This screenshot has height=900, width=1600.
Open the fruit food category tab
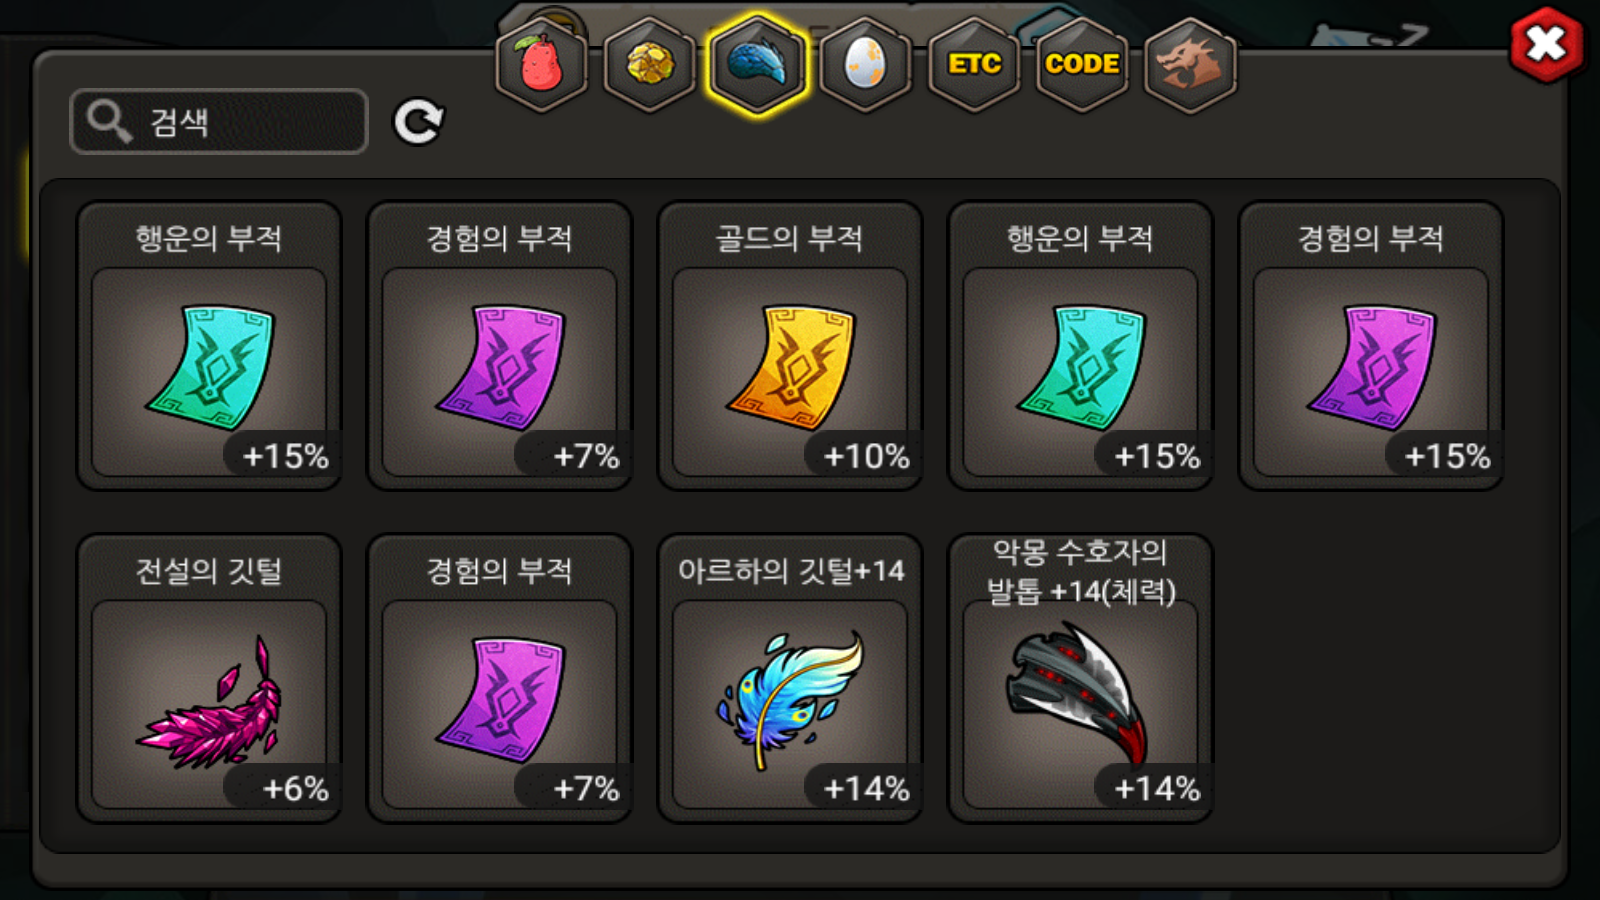click(x=541, y=64)
